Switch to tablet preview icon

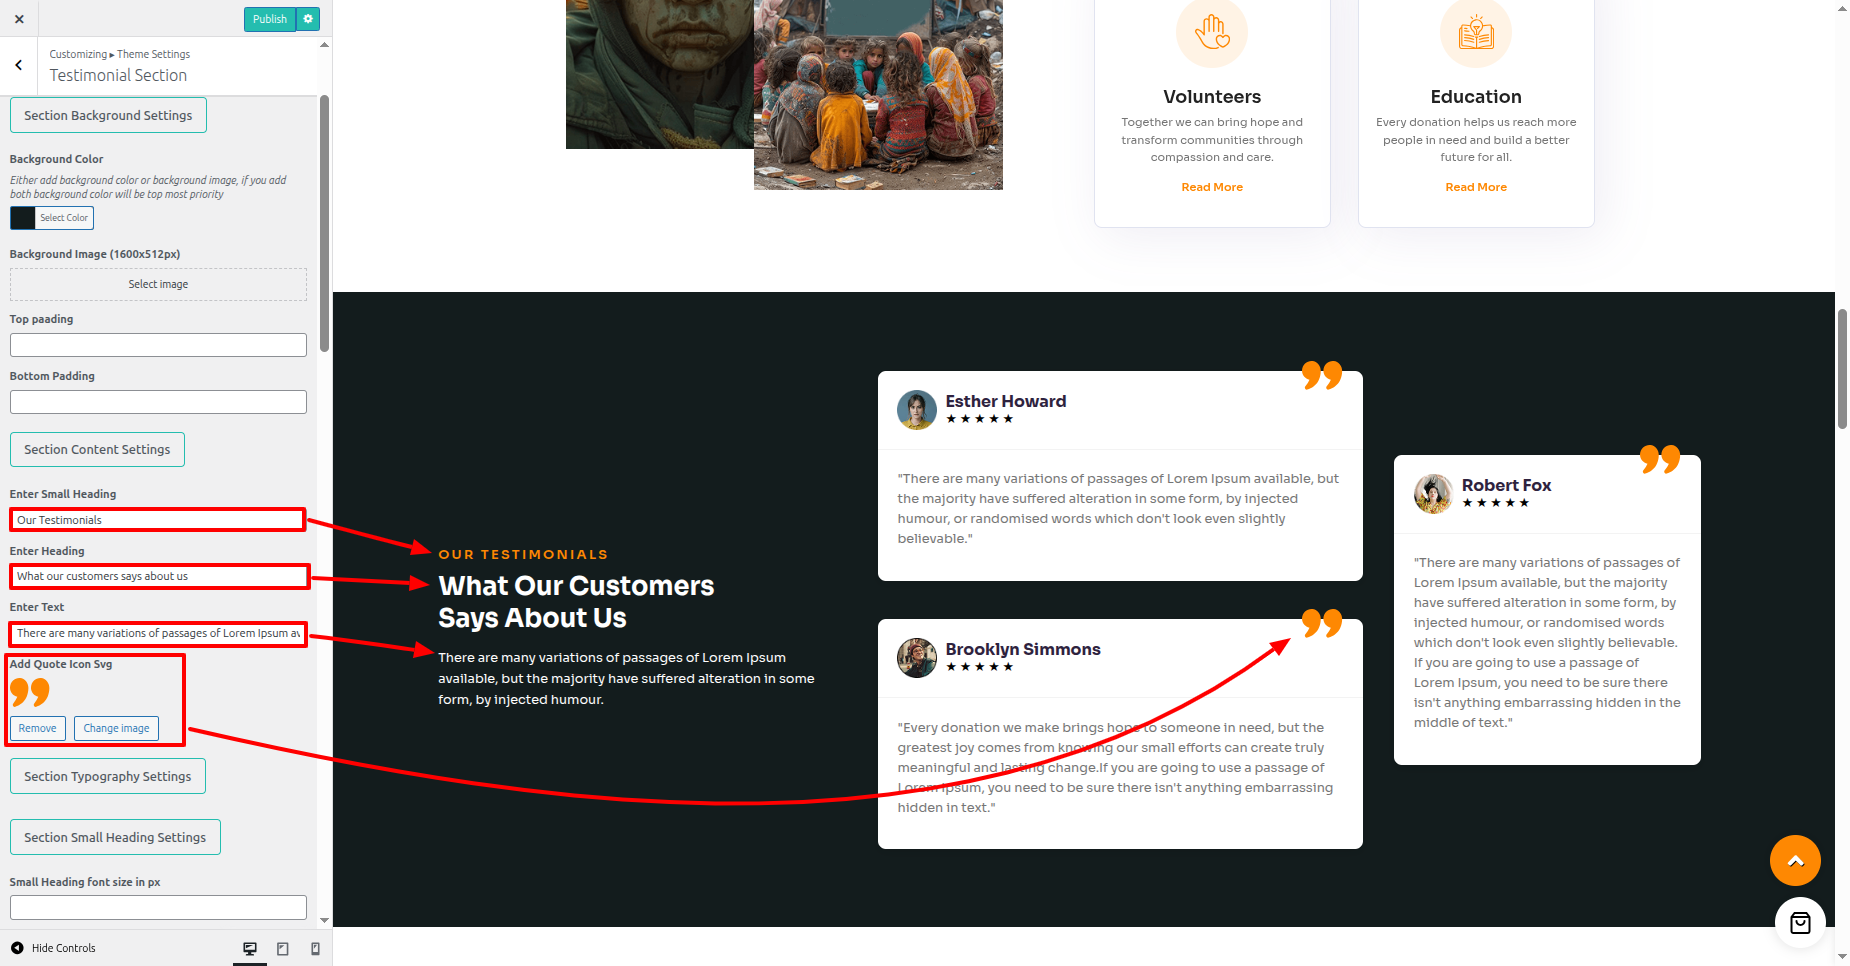283,948
